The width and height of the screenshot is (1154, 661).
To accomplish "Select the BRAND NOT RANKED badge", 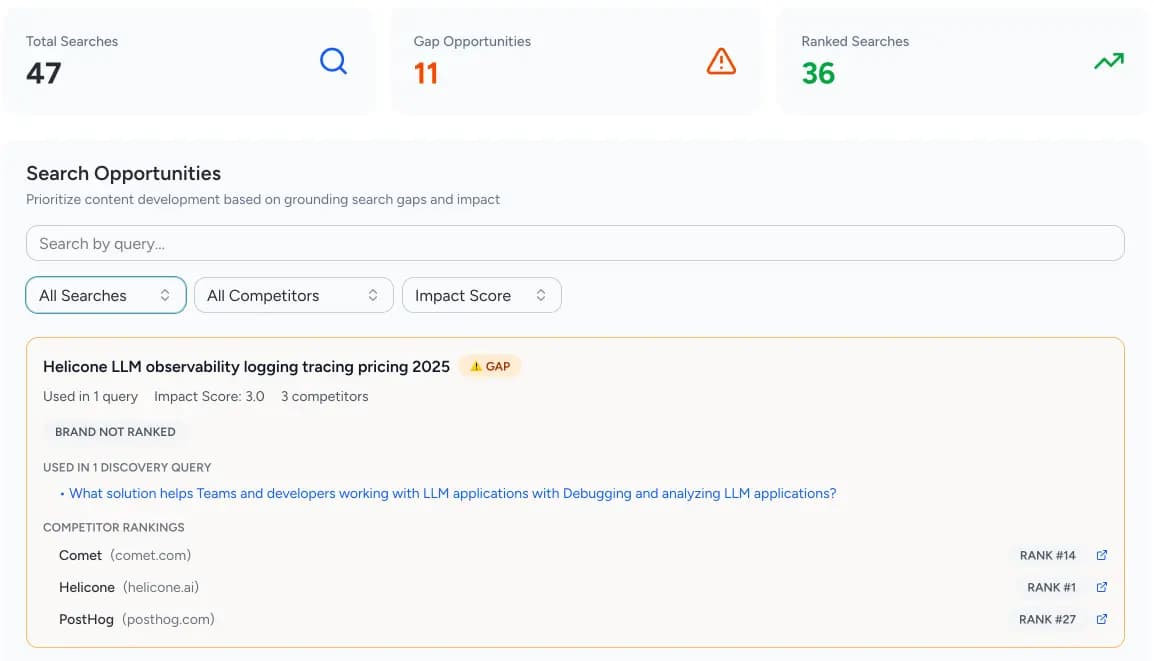I will tap(115, 431).
